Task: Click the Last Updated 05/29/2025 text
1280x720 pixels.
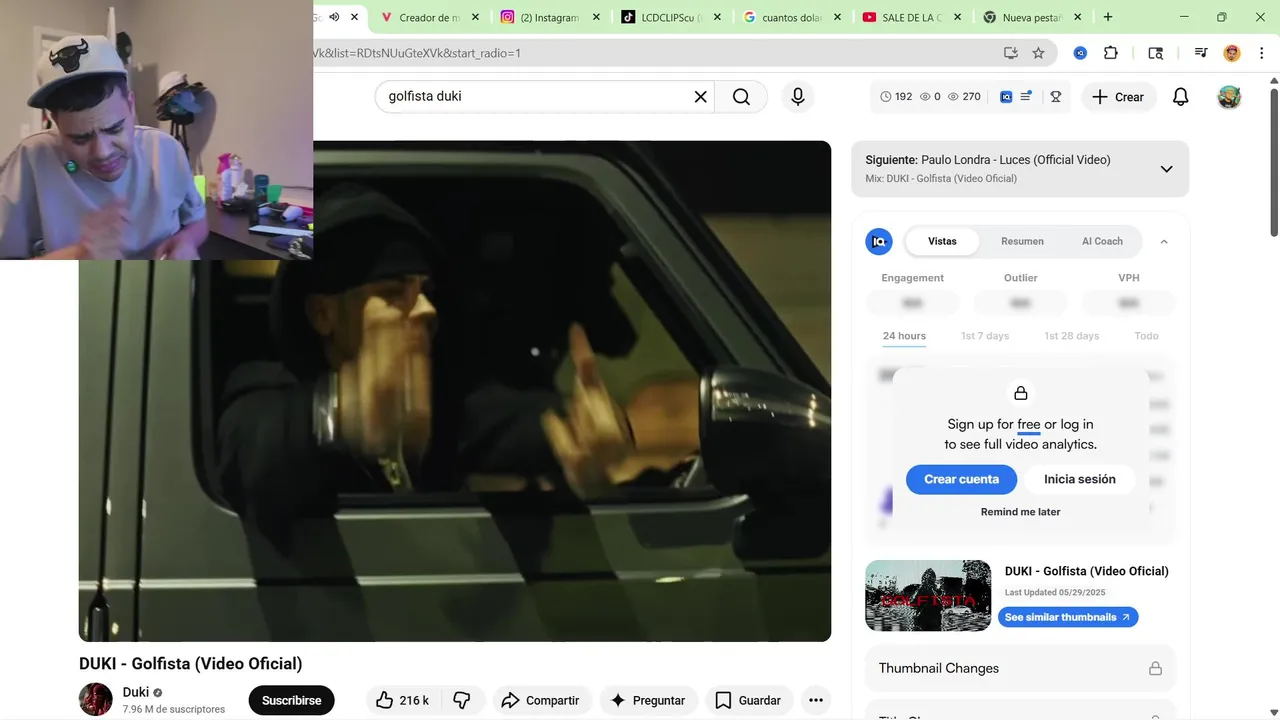Action: [1055, 592]
